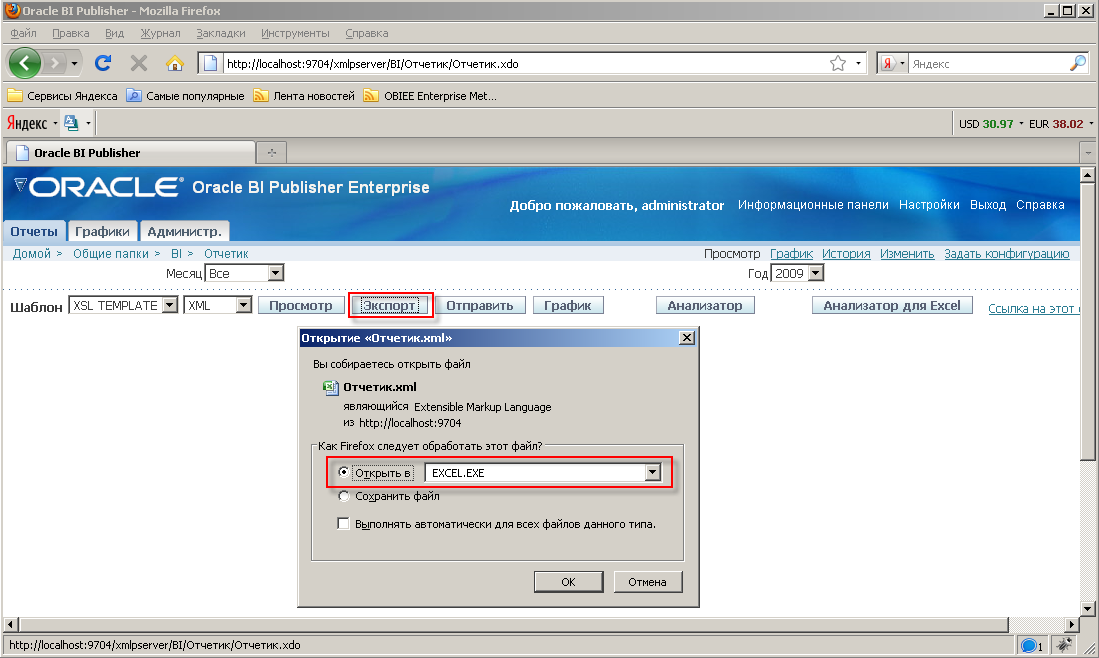Select the Открыть в radio button
1099x658 pixels.
click(343, 472)
